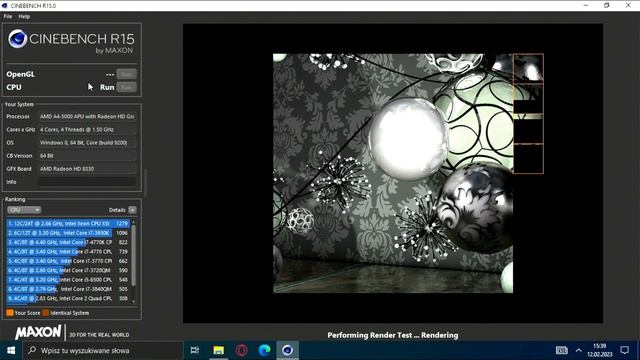
Task: Click the GFX Board value field
Action: click(x=87, y=169)
